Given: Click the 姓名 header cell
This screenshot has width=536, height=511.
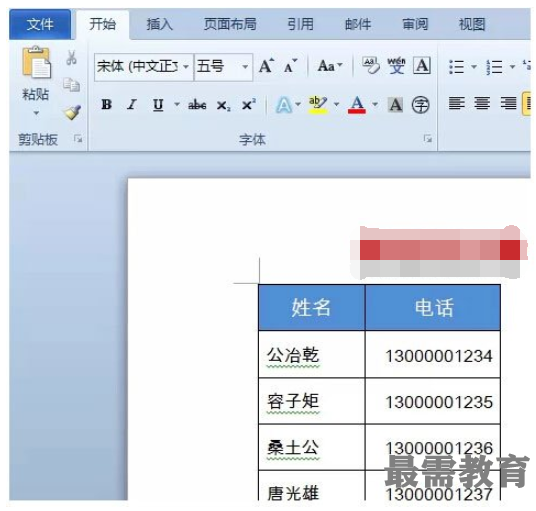Looking at the screenshot, I should (312, 307).
